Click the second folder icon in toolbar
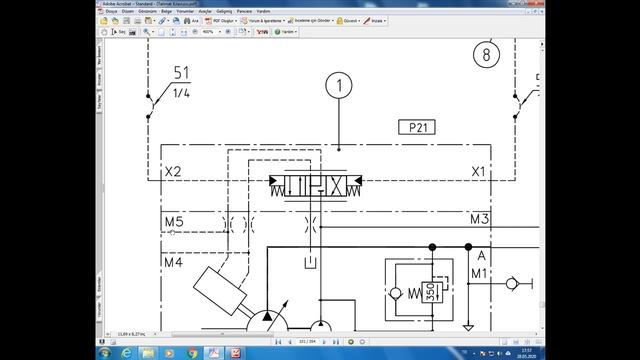640x360 pixels. [x=116, y=21]
